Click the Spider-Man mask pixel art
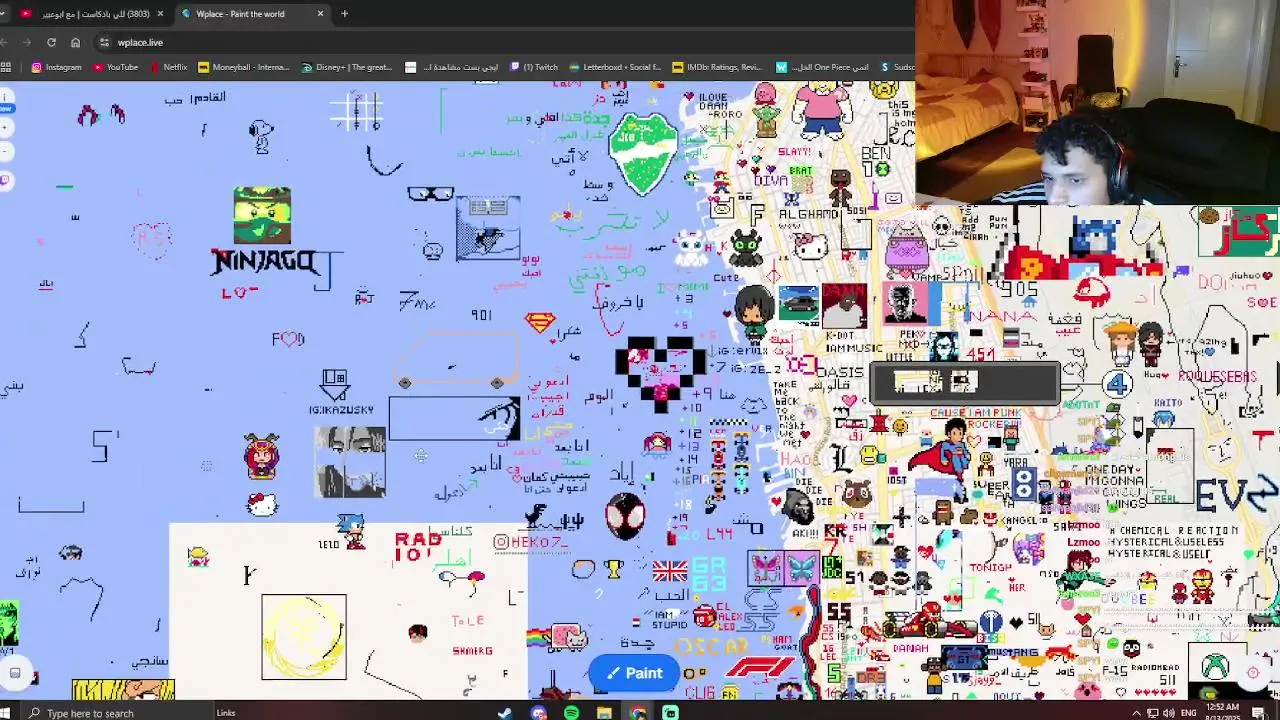This screenshot has height=720, width=1280. click(x=625, y=517)
